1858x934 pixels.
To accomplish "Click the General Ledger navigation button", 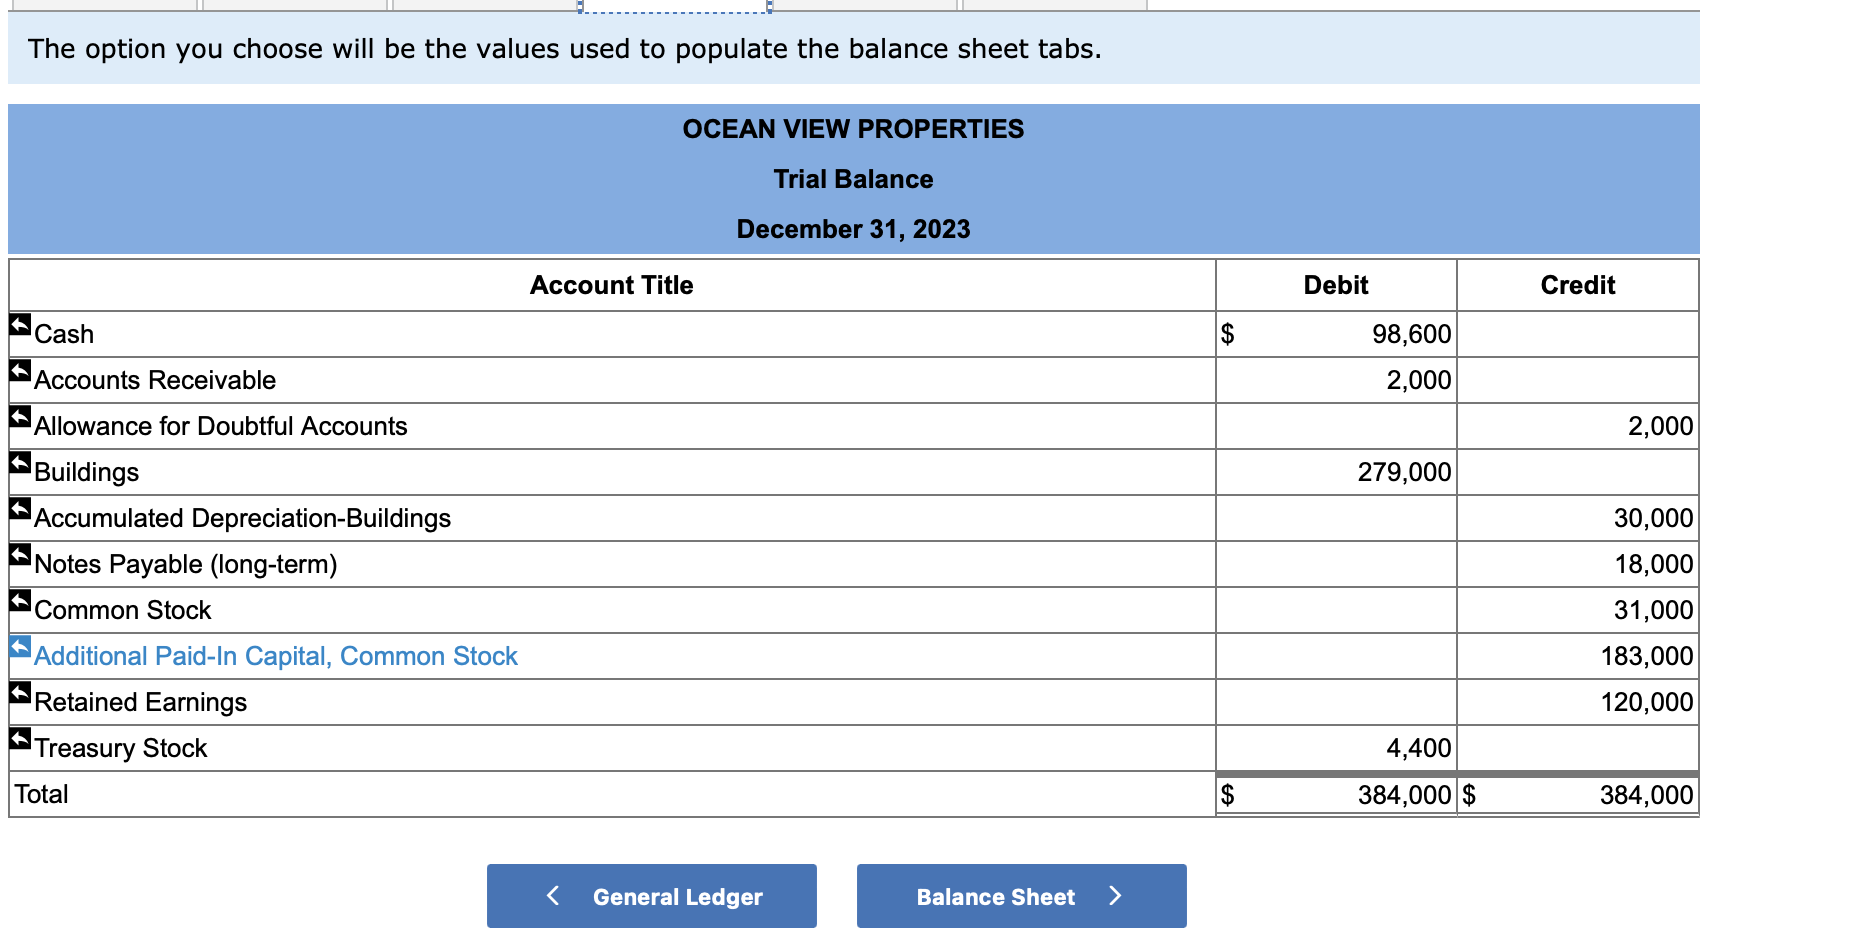I will click(651, 896).
